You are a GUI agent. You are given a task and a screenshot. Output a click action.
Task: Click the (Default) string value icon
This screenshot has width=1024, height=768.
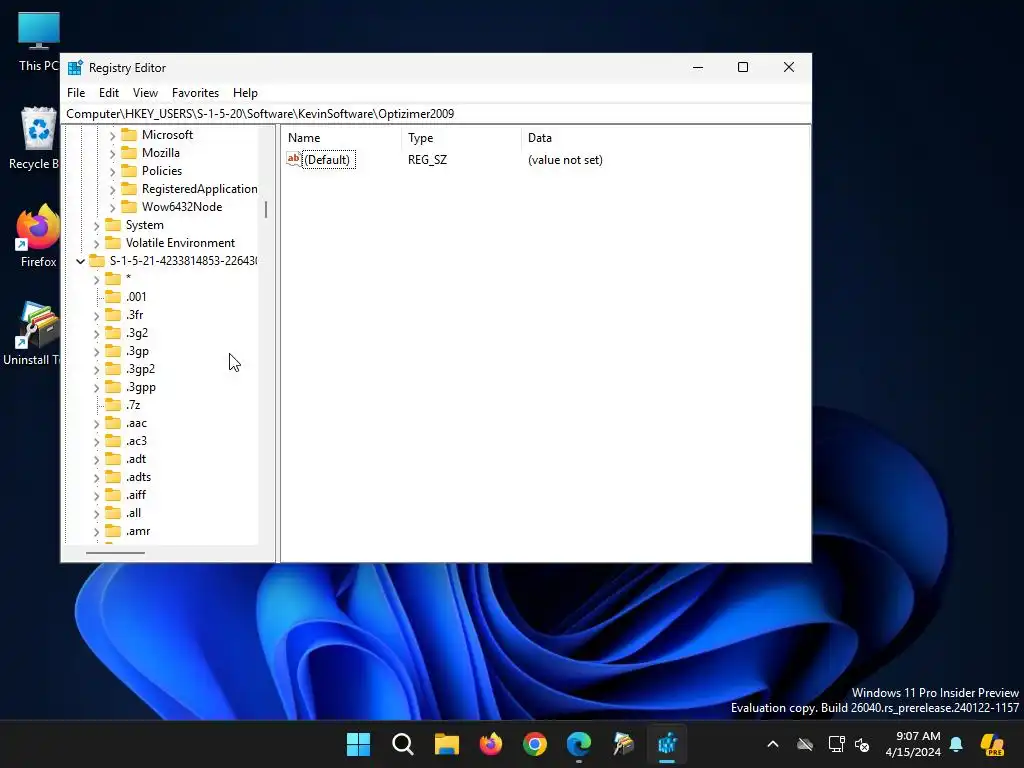294,159
